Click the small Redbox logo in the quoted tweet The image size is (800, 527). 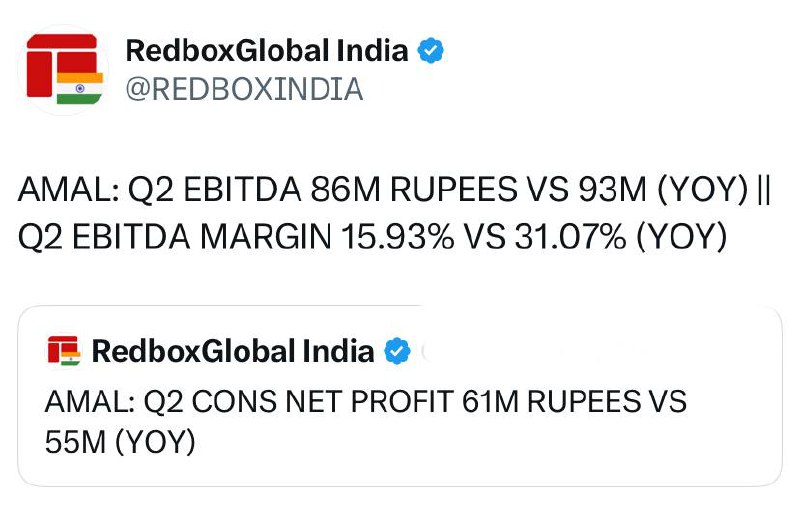pyautogui.click(x=63, y=351)
